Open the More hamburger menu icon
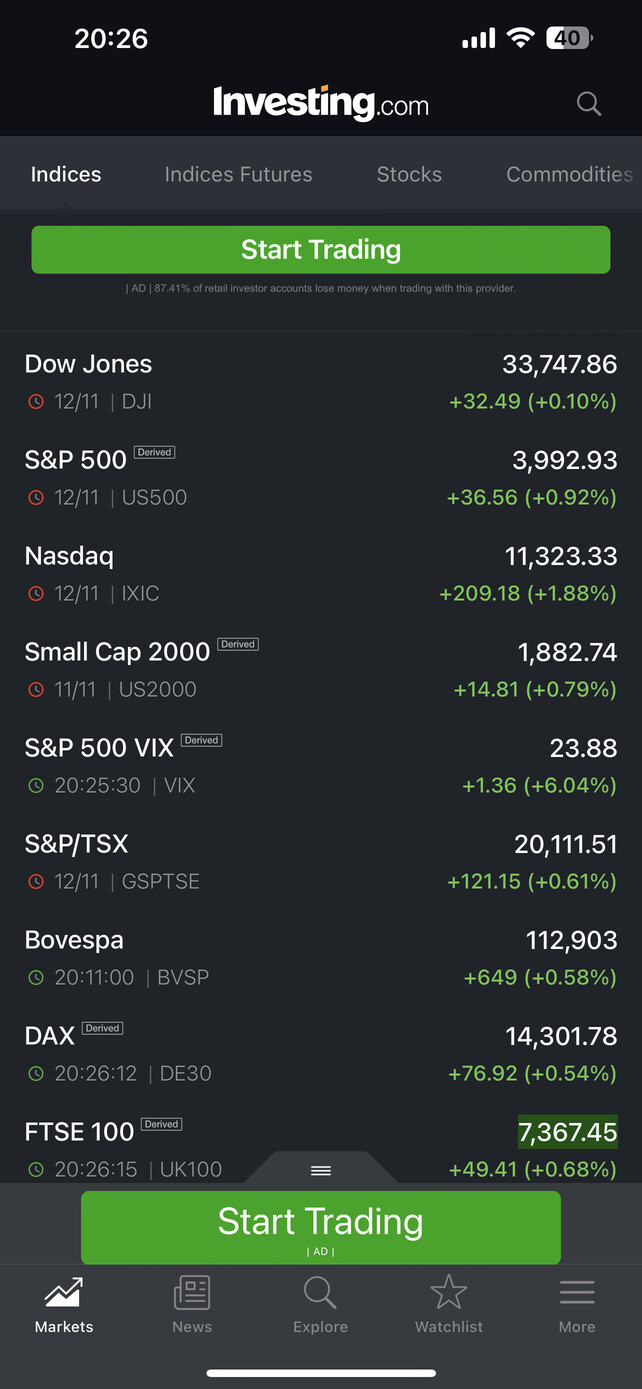This screenshot has width=642, height=1389. (x=577, y=1294)
